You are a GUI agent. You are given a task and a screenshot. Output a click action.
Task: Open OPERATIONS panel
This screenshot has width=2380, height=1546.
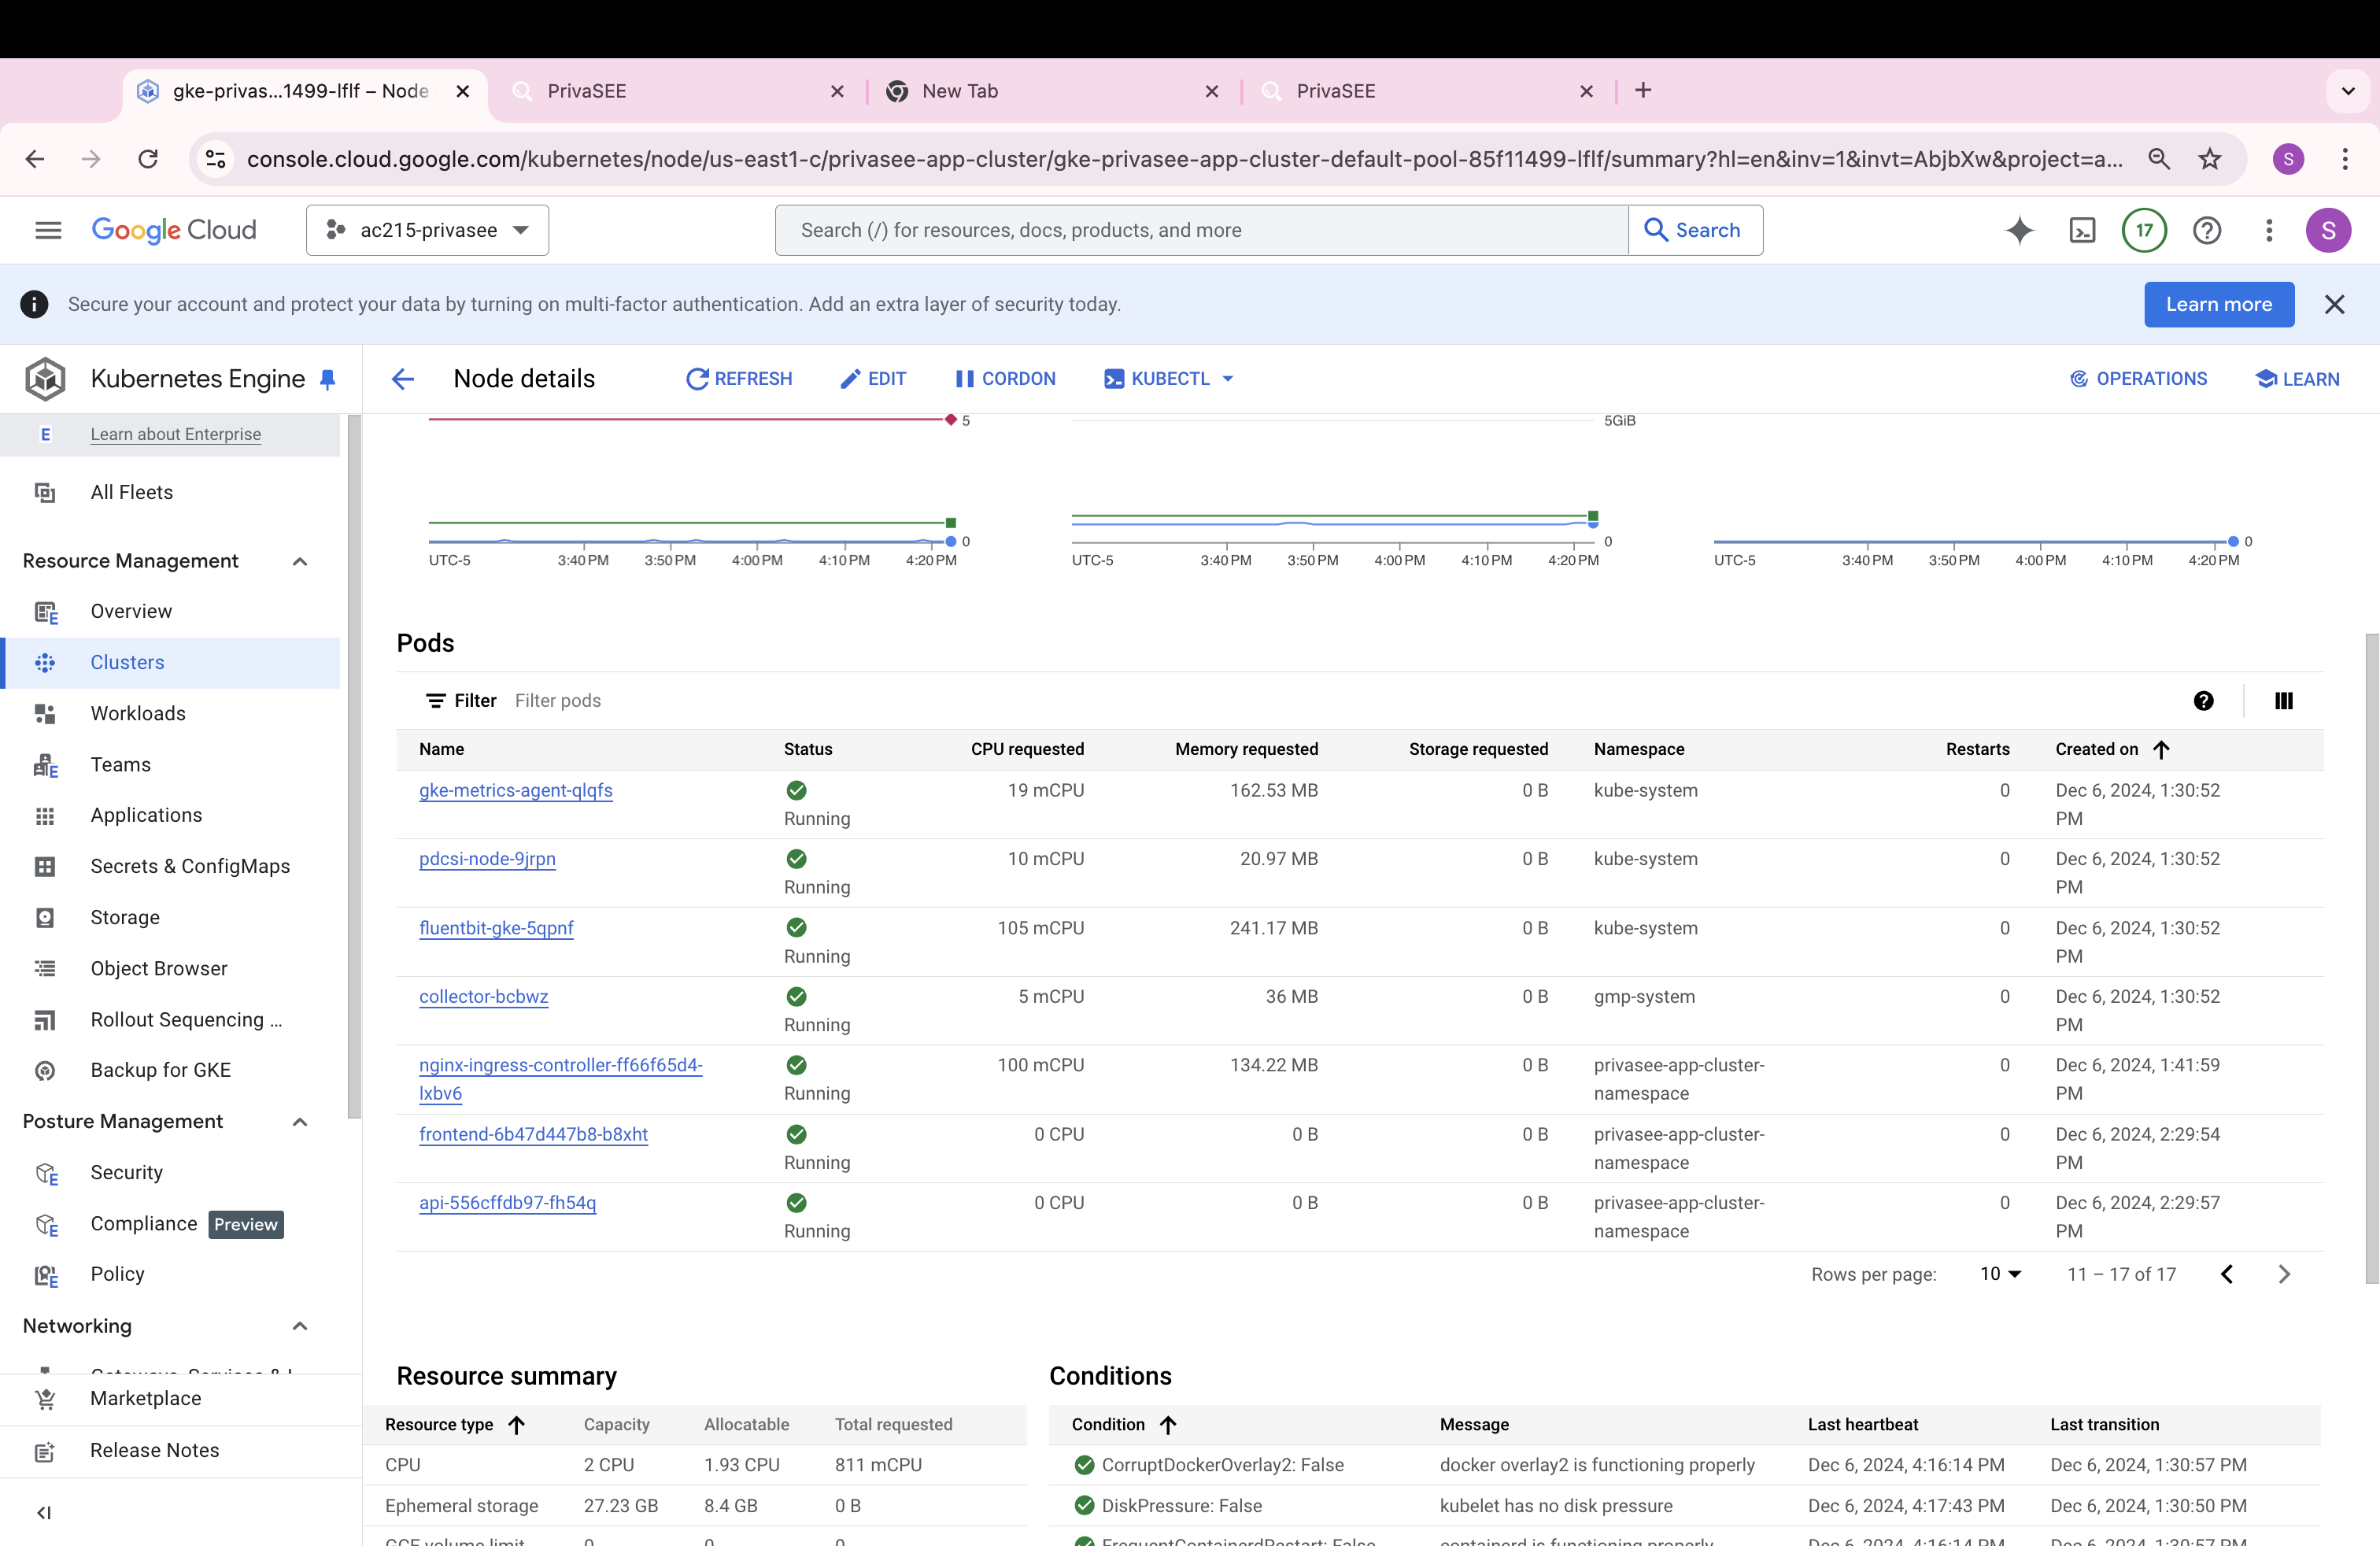pyautogui.click(x=2138, y=379)
